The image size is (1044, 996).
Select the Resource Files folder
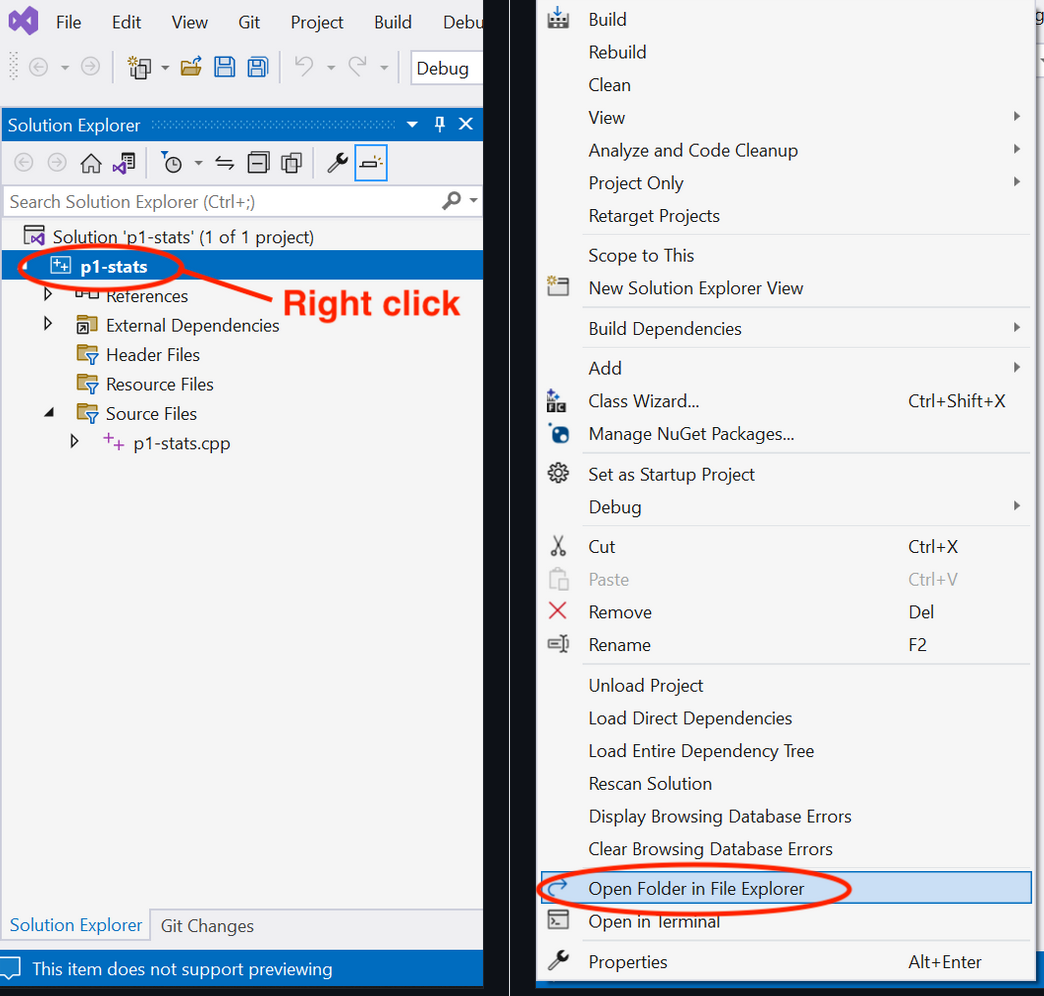coord(160,384)
